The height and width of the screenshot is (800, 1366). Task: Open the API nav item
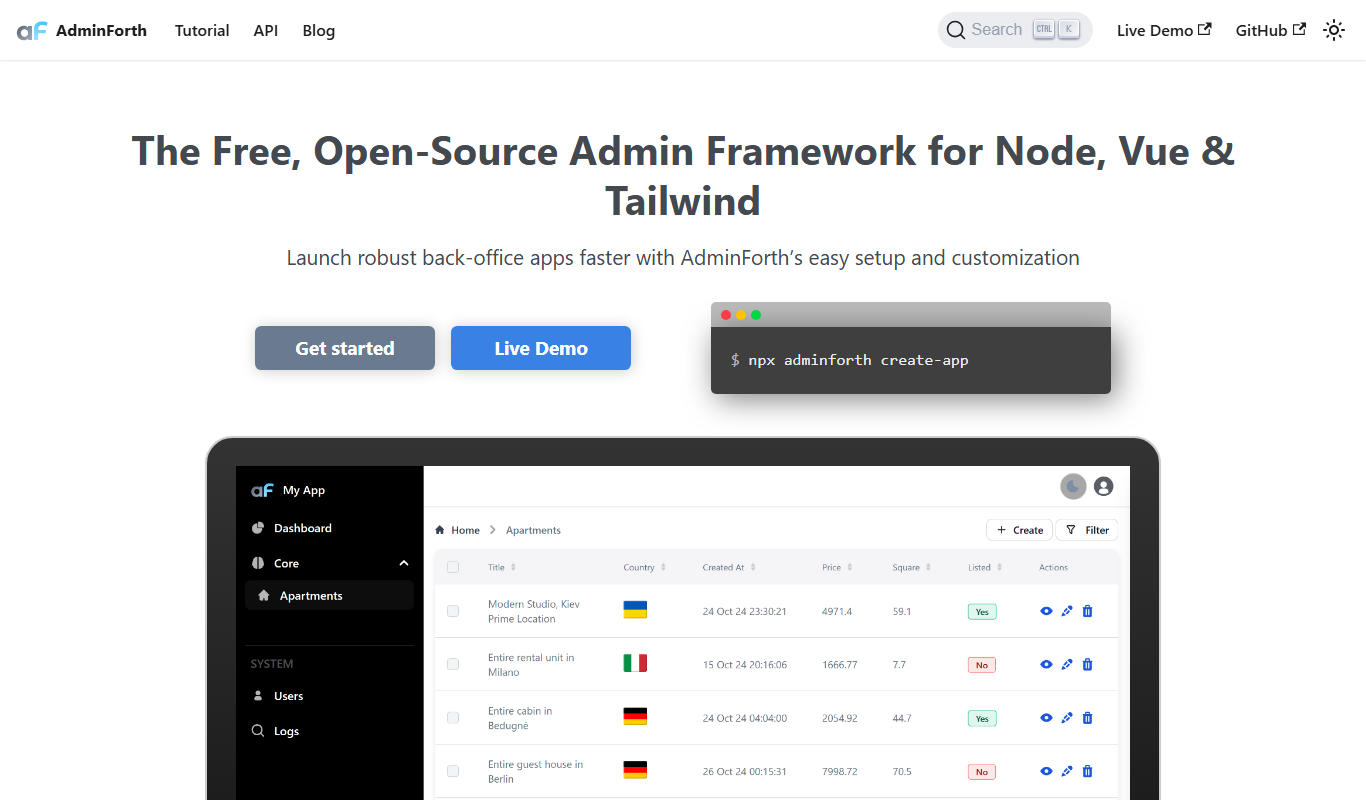266,30
